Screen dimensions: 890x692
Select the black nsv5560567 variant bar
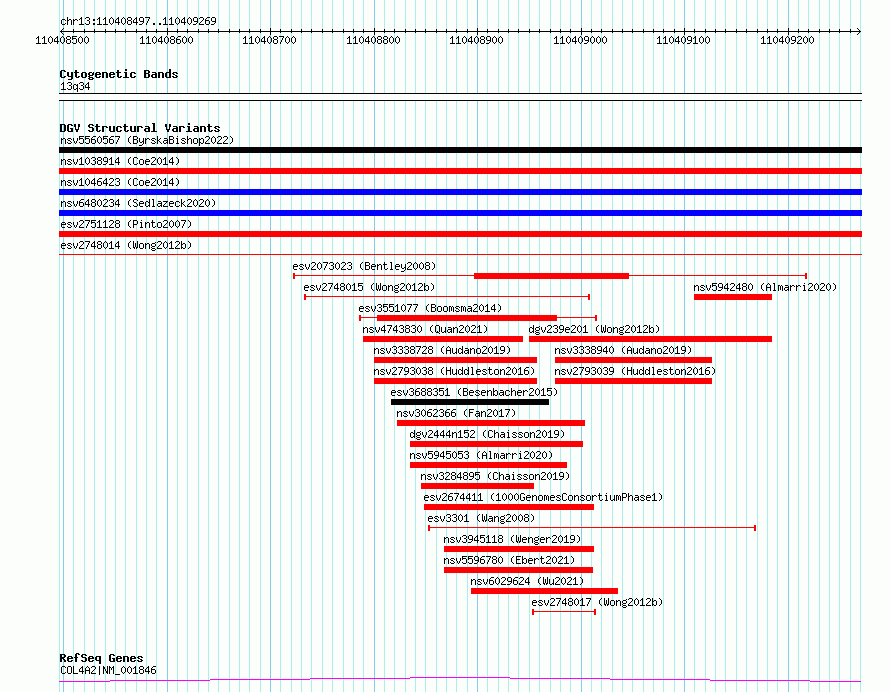pos(460,150)
